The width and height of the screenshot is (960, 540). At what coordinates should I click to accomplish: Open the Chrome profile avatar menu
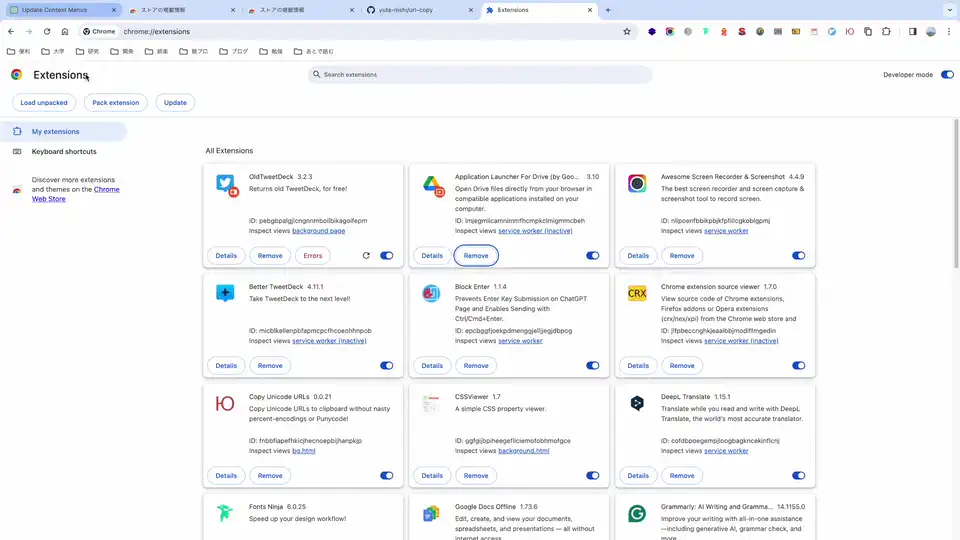tap(931, 32)
